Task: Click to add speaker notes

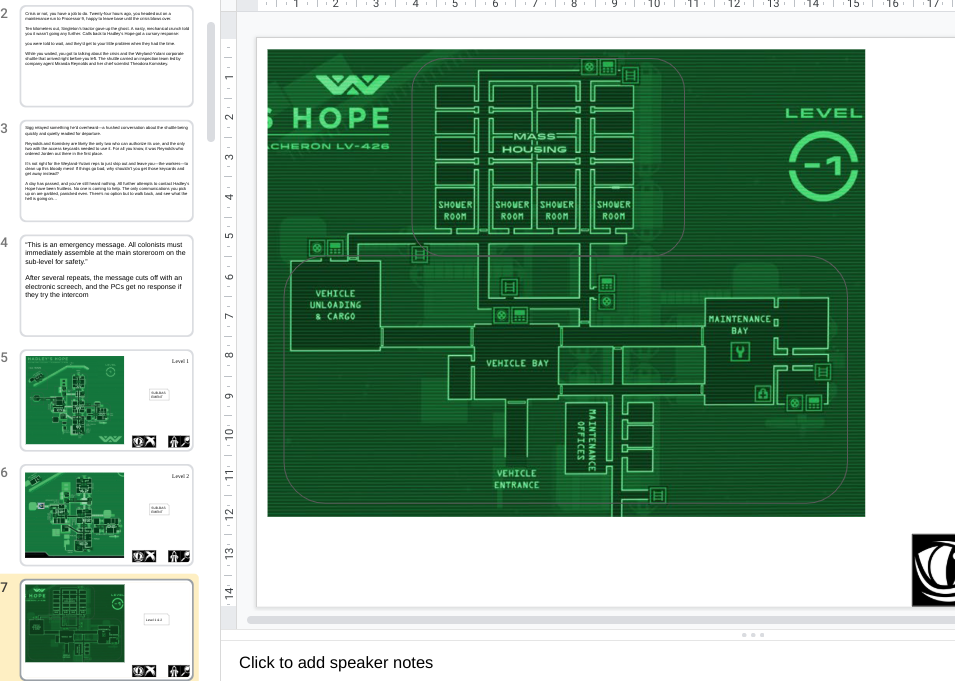Action: [336, 662]
